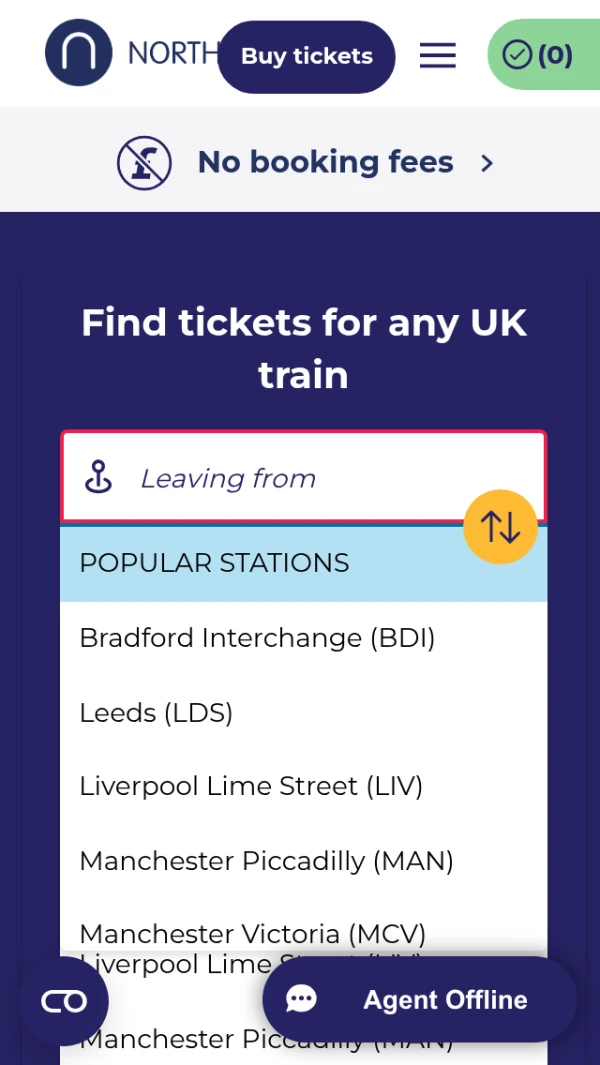Select Bradford Interchange (BDI) station
This screenshot has width=600, height=1065.
[257, 638]
